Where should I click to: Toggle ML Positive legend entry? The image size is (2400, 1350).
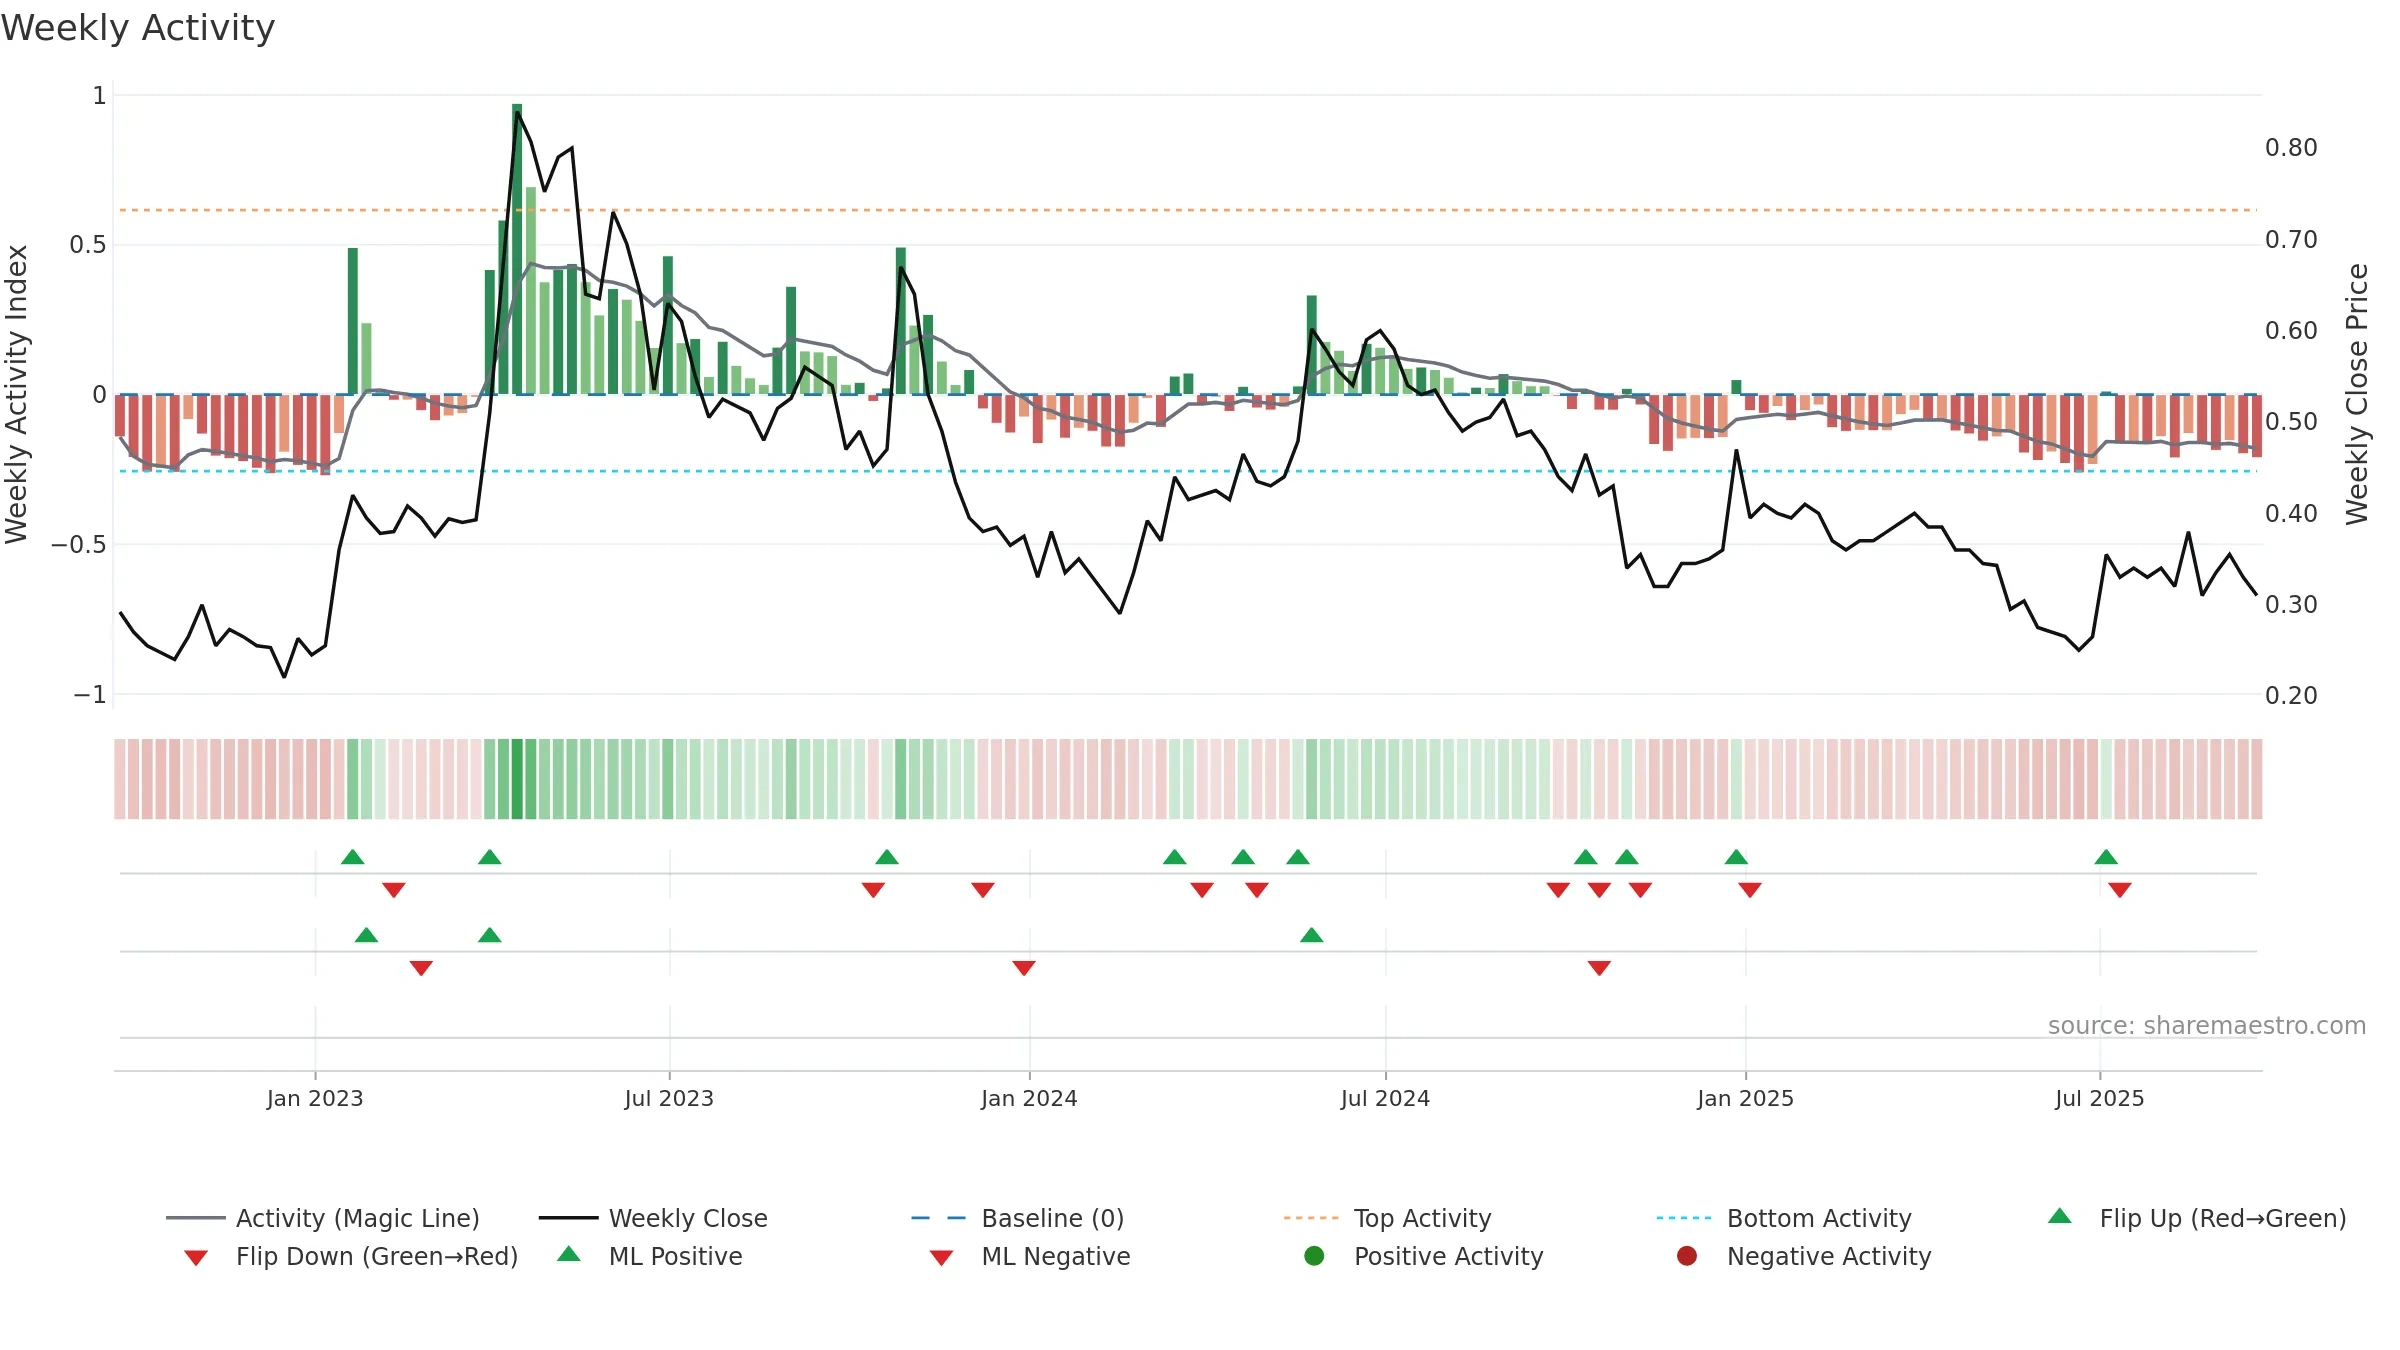[650, 1256]
